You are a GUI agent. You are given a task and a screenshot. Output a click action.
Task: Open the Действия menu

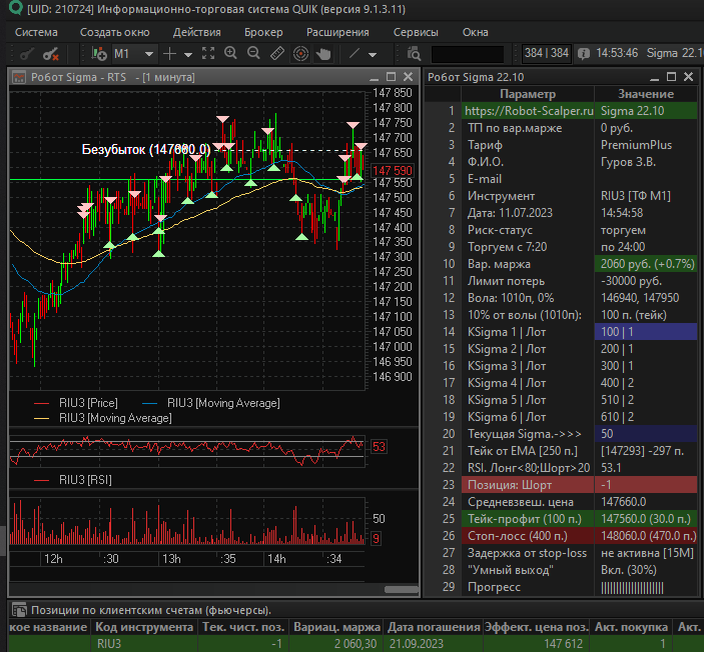point(197,32)
